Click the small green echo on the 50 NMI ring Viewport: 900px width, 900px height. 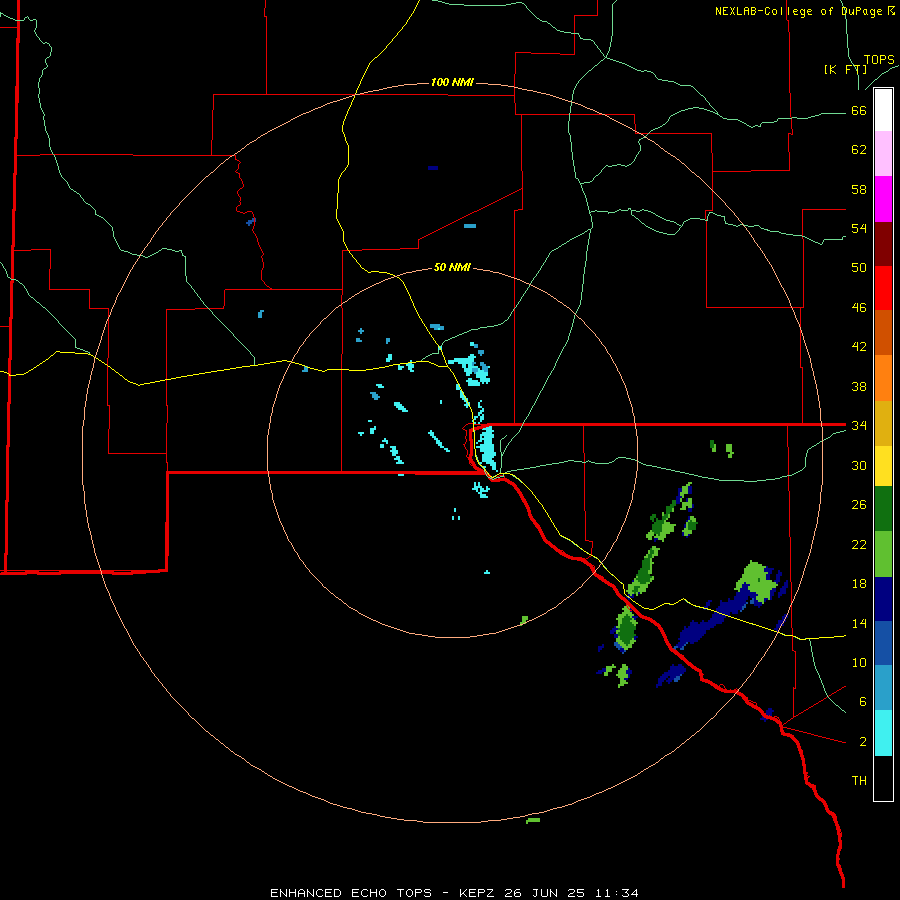(524, 620)
